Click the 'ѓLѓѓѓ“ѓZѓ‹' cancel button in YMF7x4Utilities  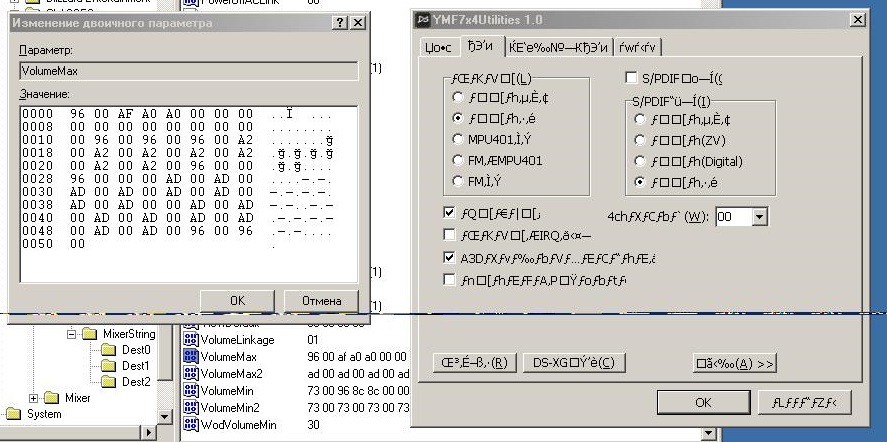pyautogui.click(x=804, y=402)
